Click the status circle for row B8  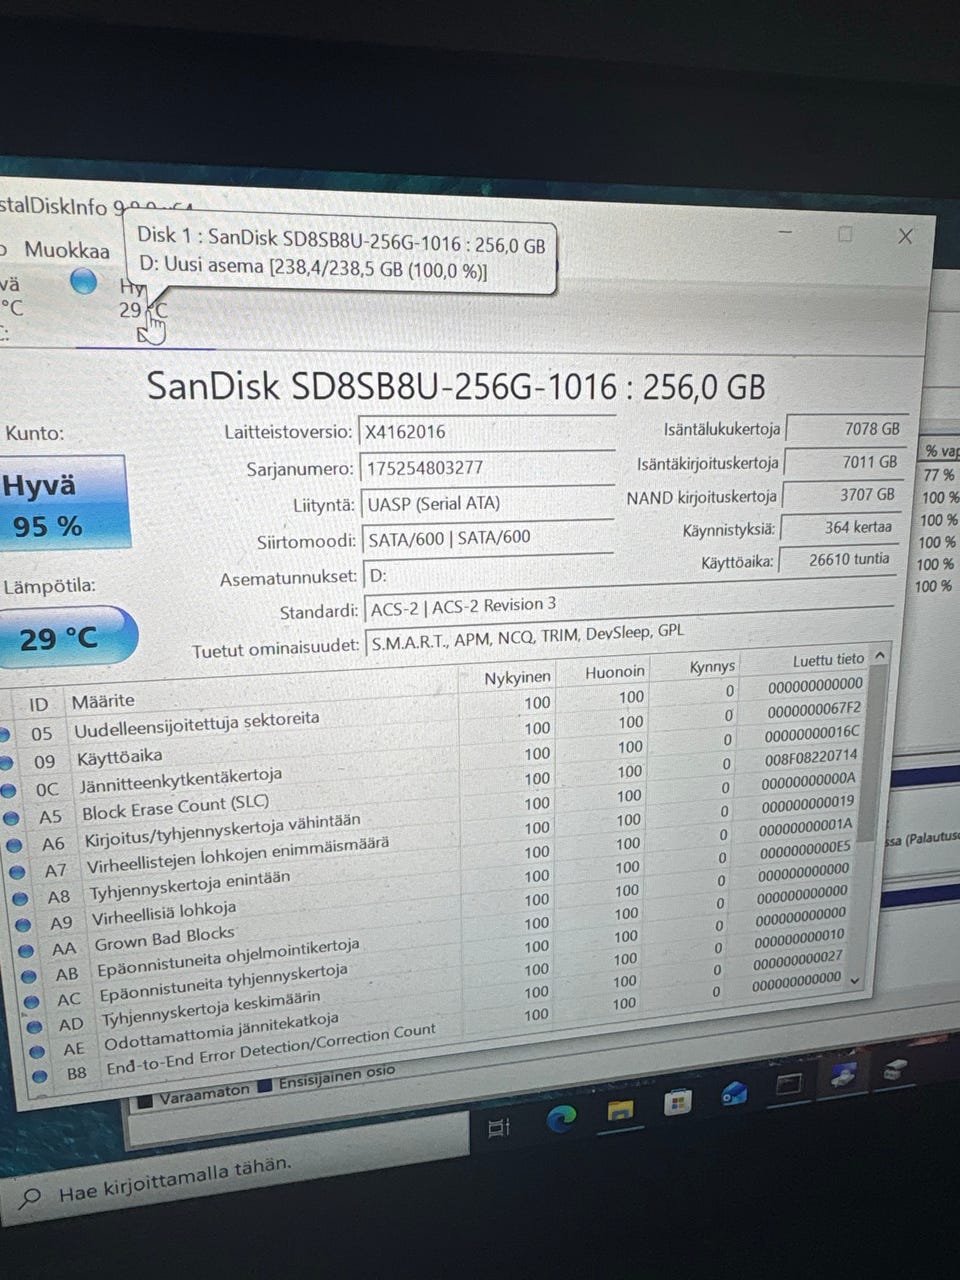click(x=40, y=1077)
